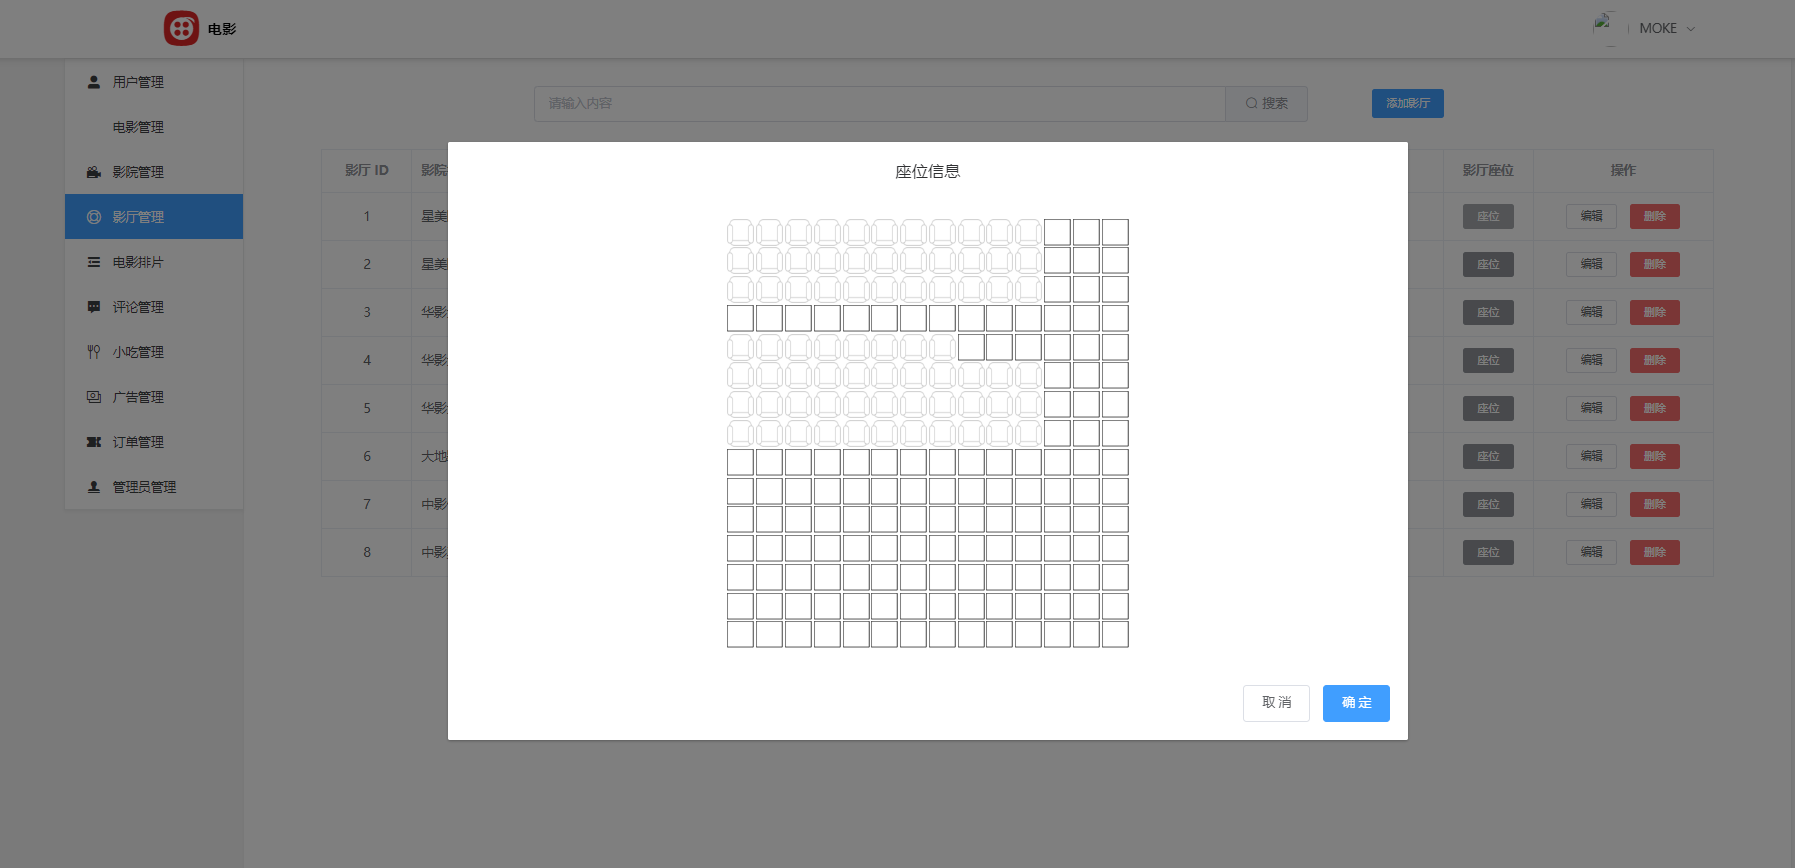Click the camera icon beside 影院管理
The height and width of the screenshot is (868, 1795).
pos(94,172)
